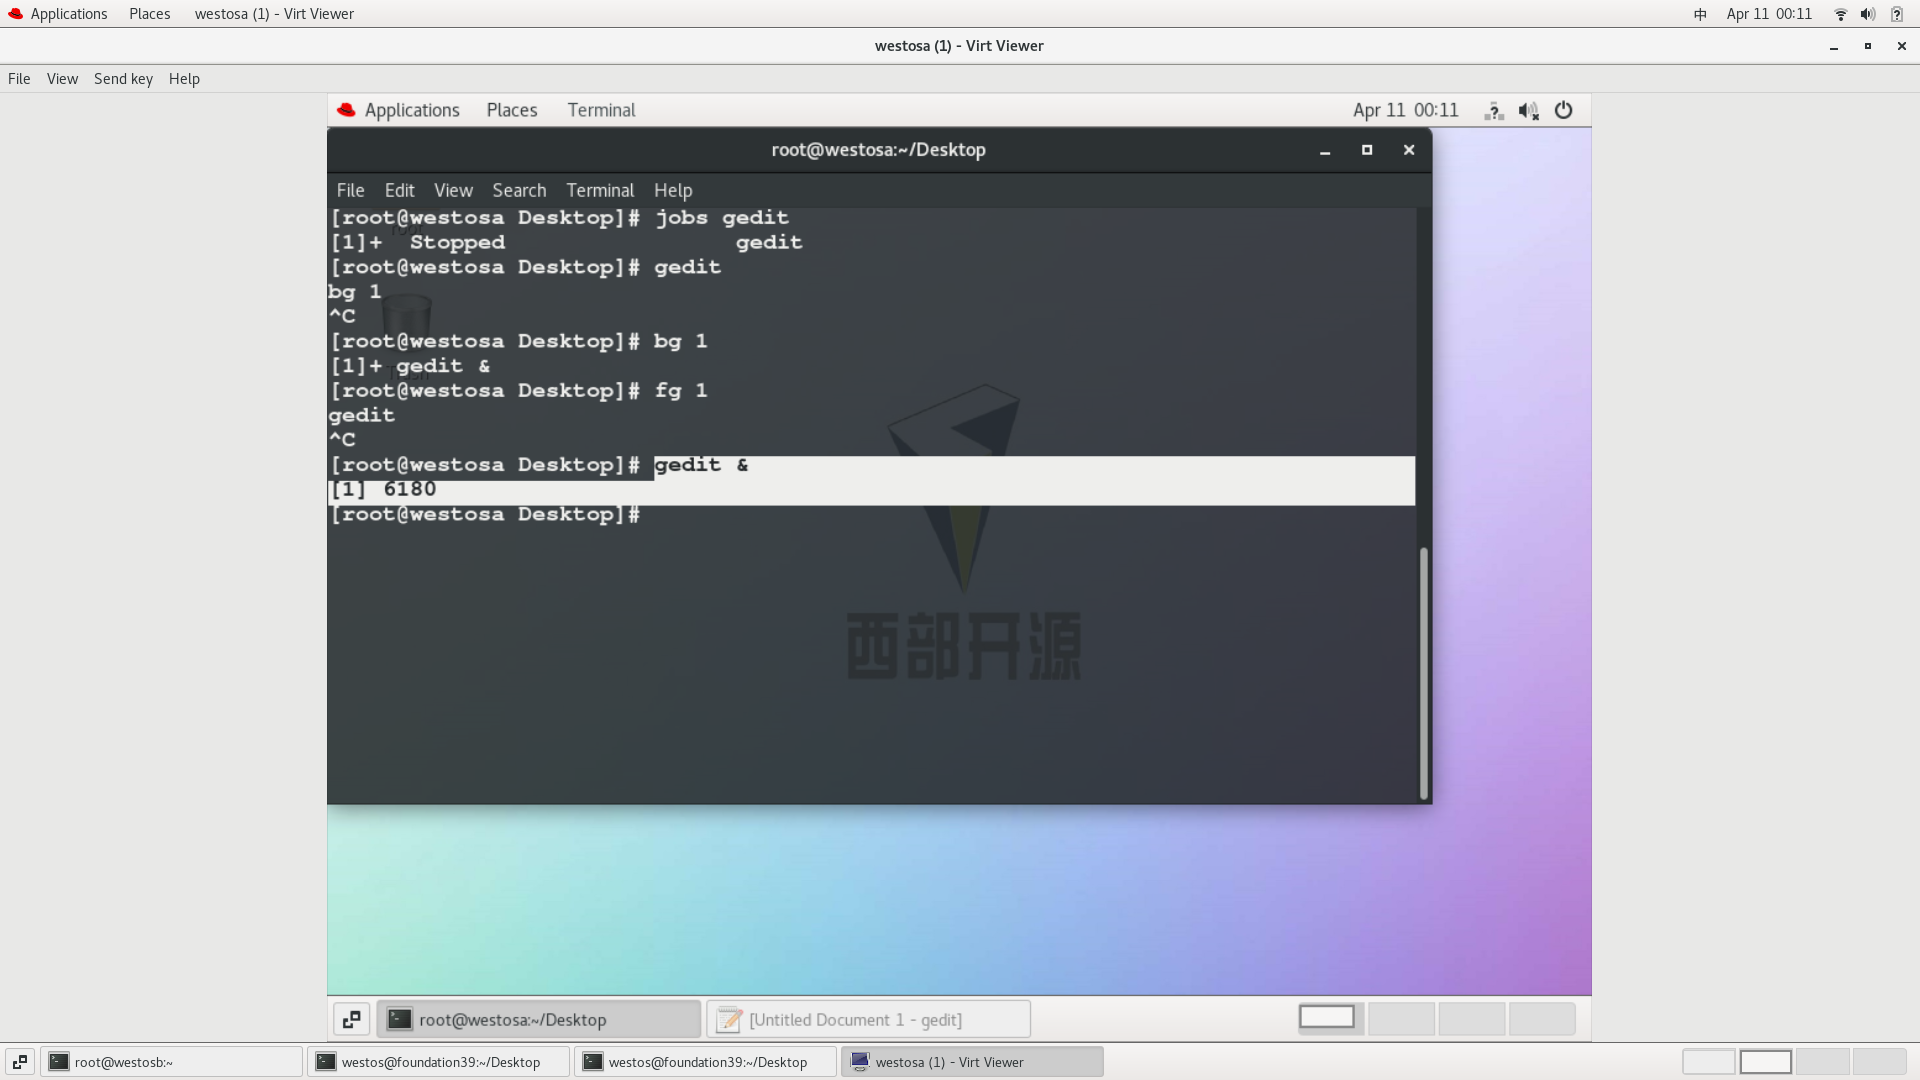Image resolution: width=1920 pixels, height=1080 pixels.
Task: Click highlighted 'gedit &' command text
Action: pos(701,465)
